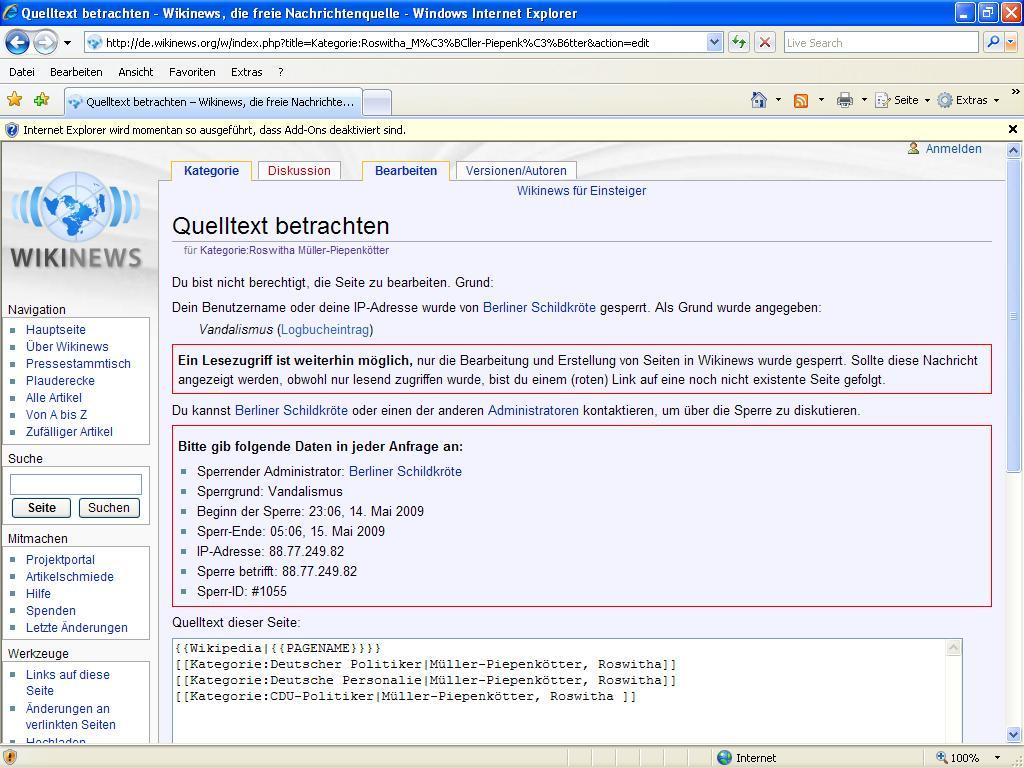Open the Ansicht menu
The width and height of the screenshot is (1024, 768).
(x=136, y=72)
